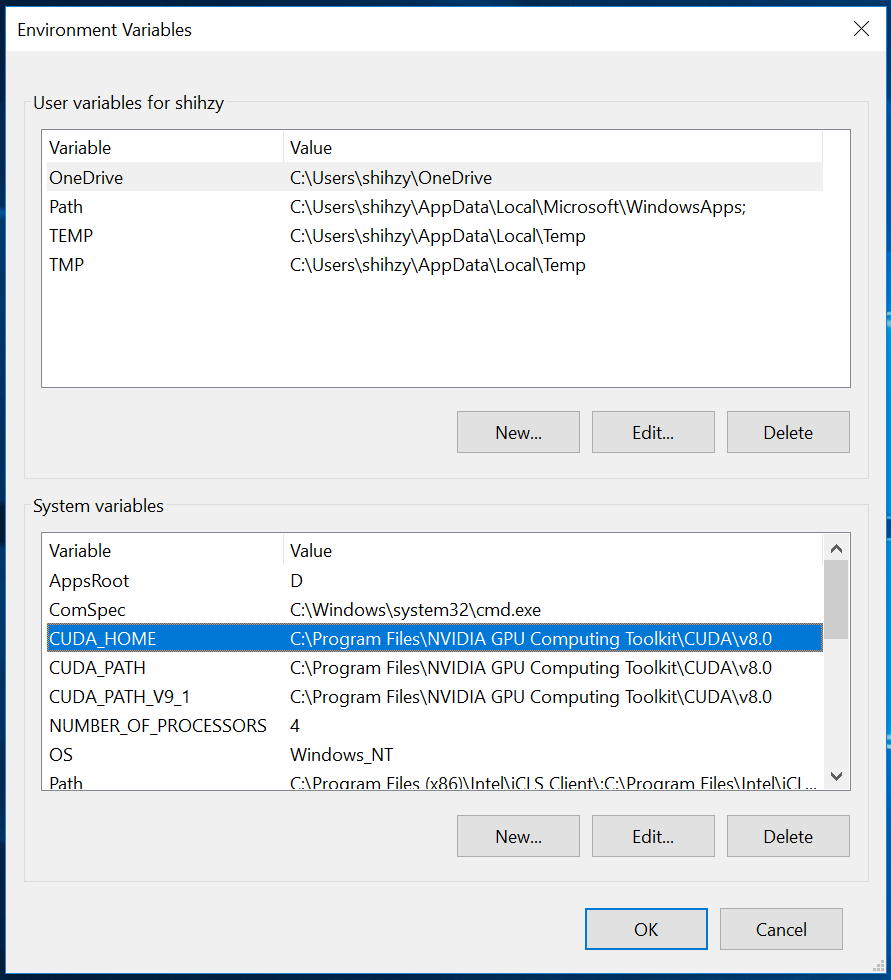Click the value D of AppsRoot
This screenshot has height=980, width=891.
pos(296,581)
